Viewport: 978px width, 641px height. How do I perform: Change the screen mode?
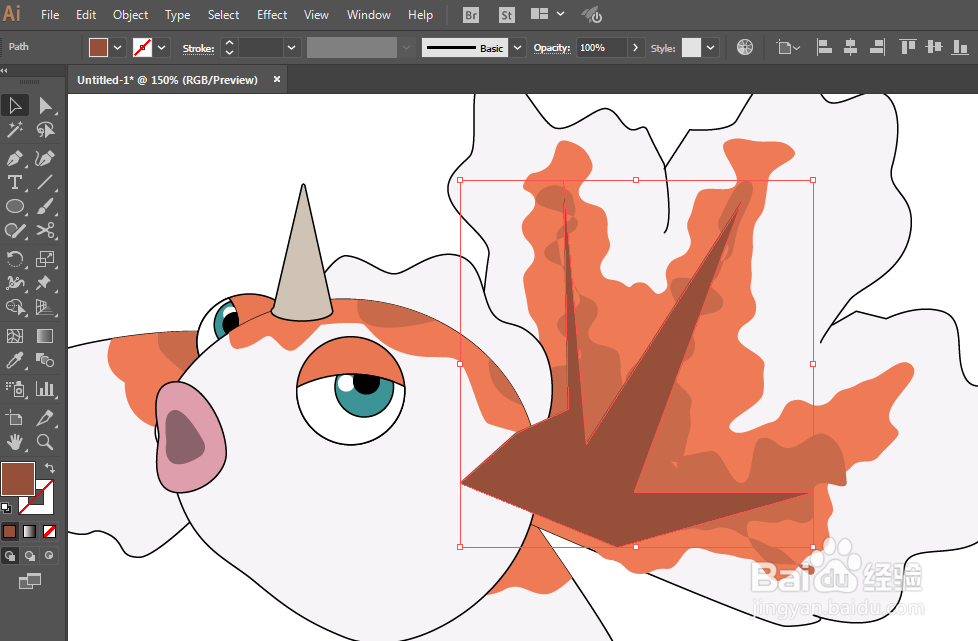click(x=29, y=581)
